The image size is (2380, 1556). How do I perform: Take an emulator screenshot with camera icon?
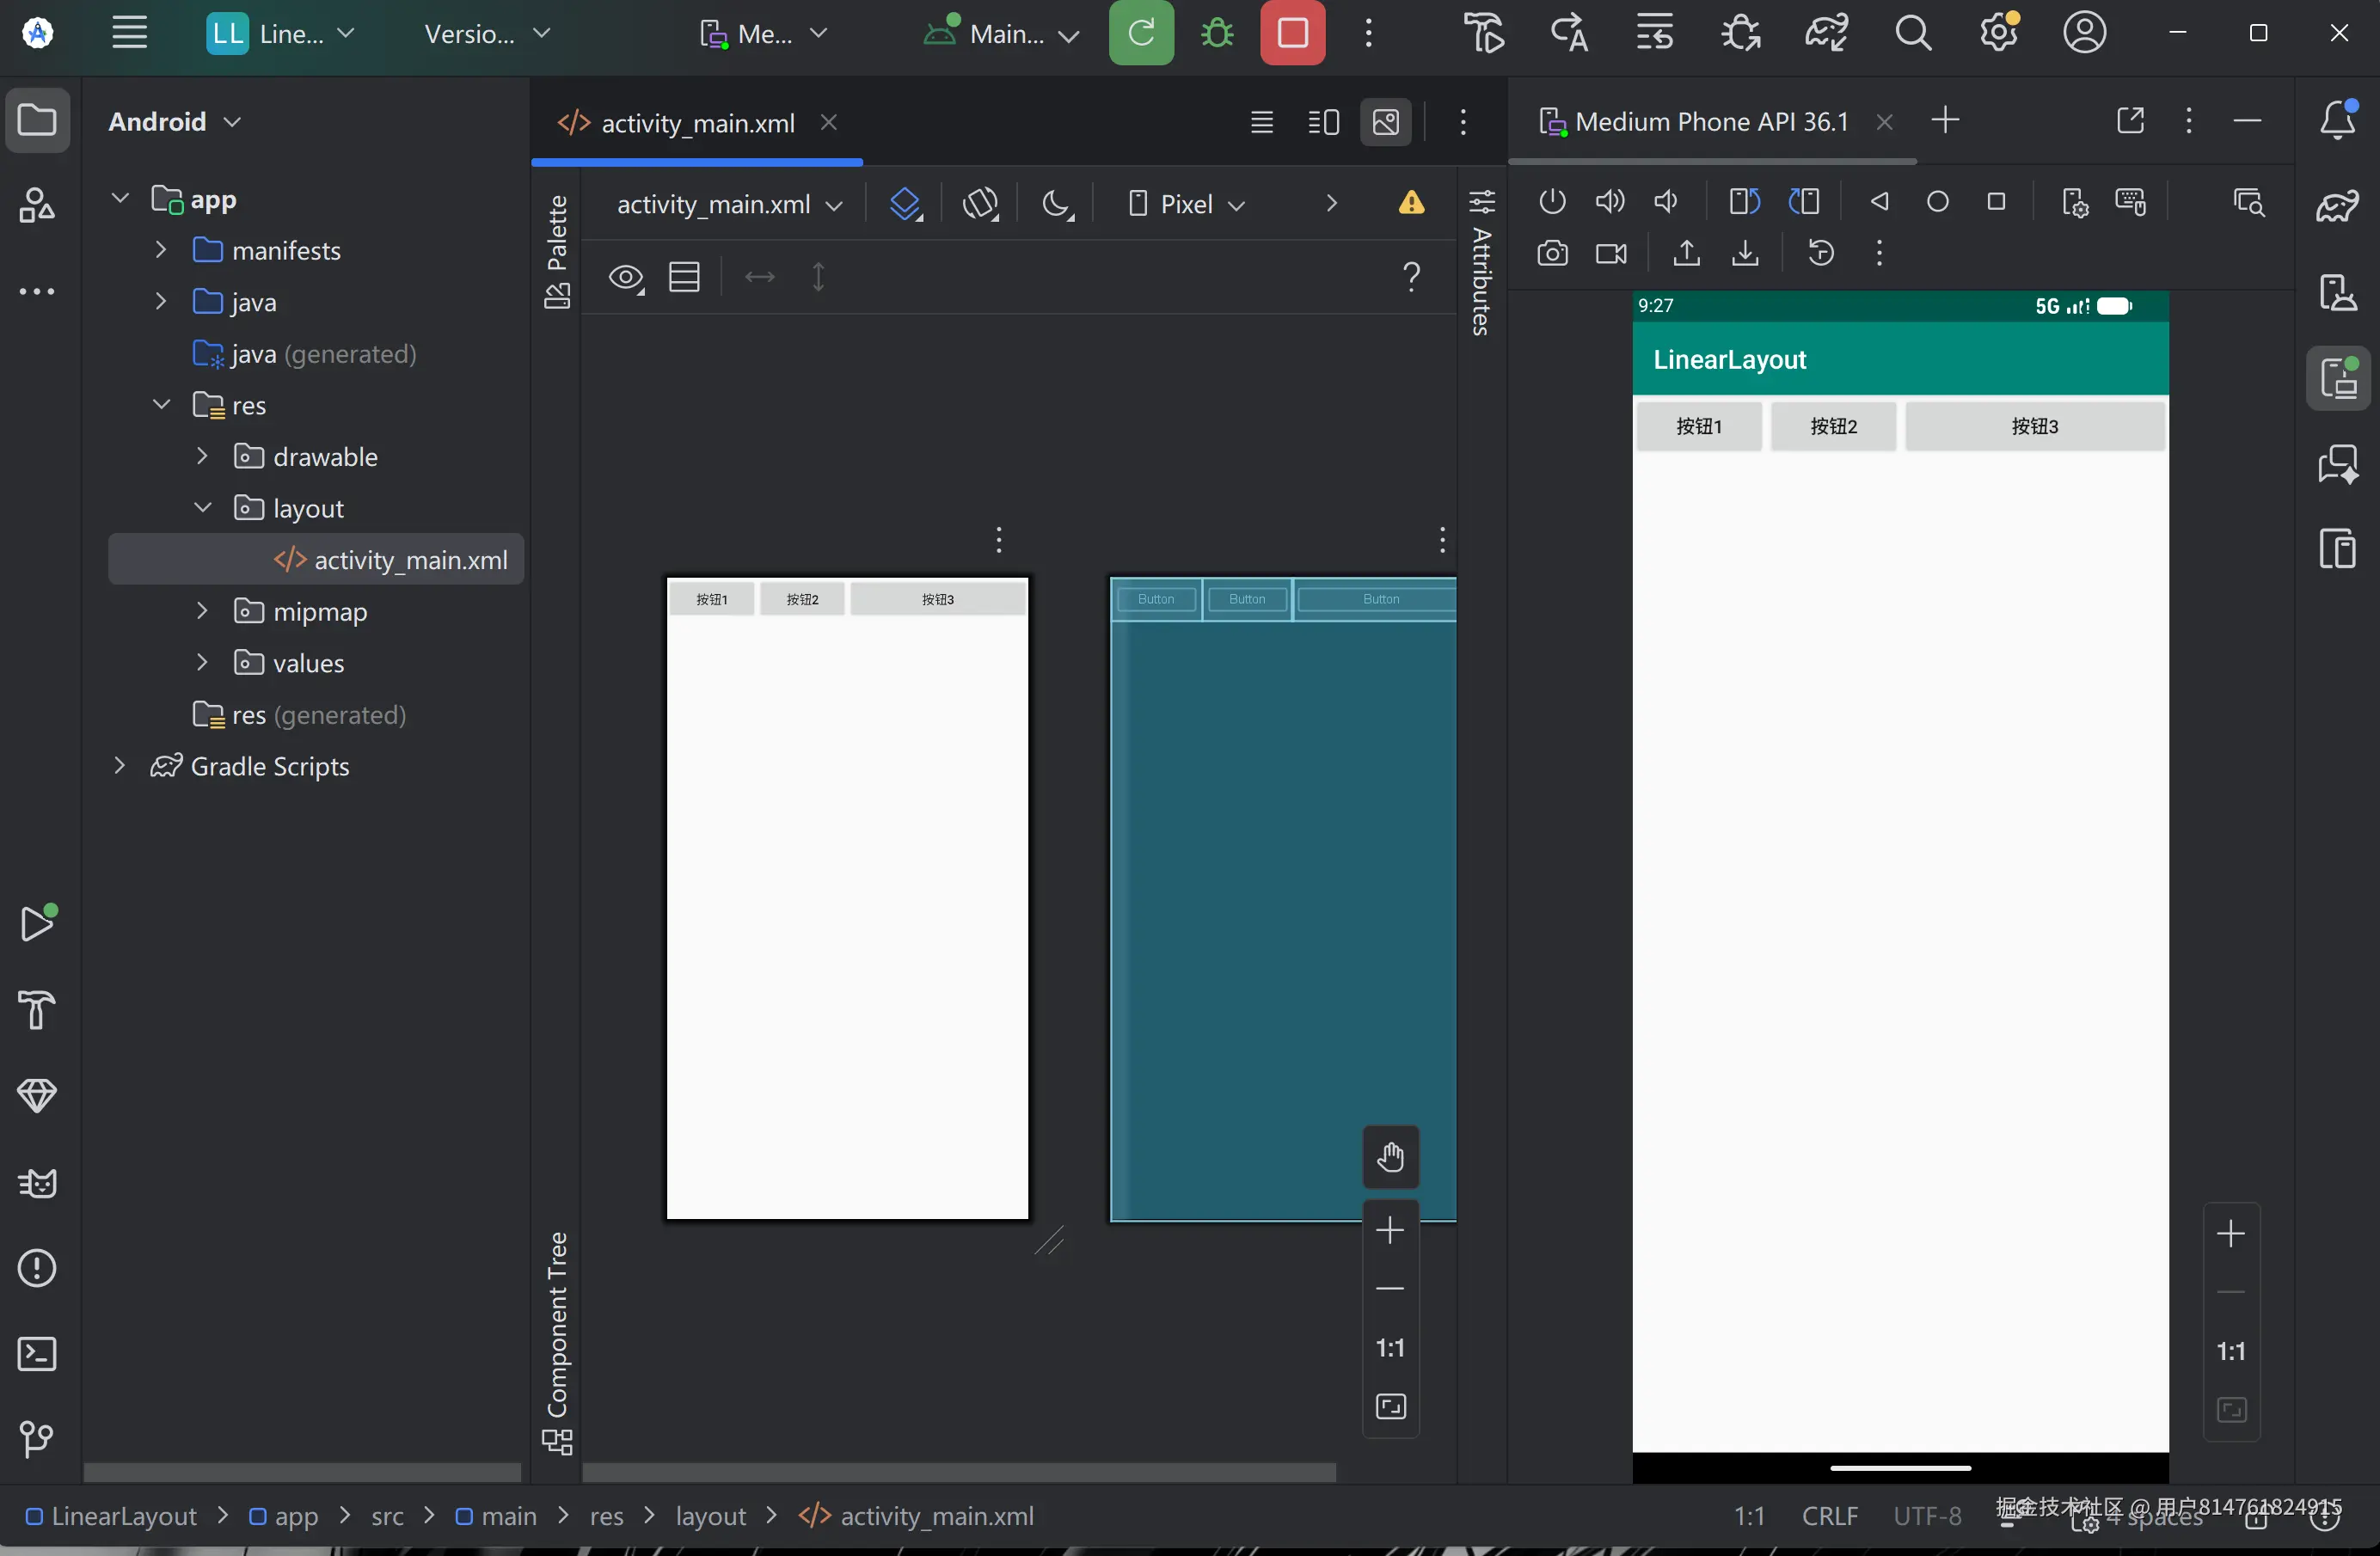(1551, 254)
